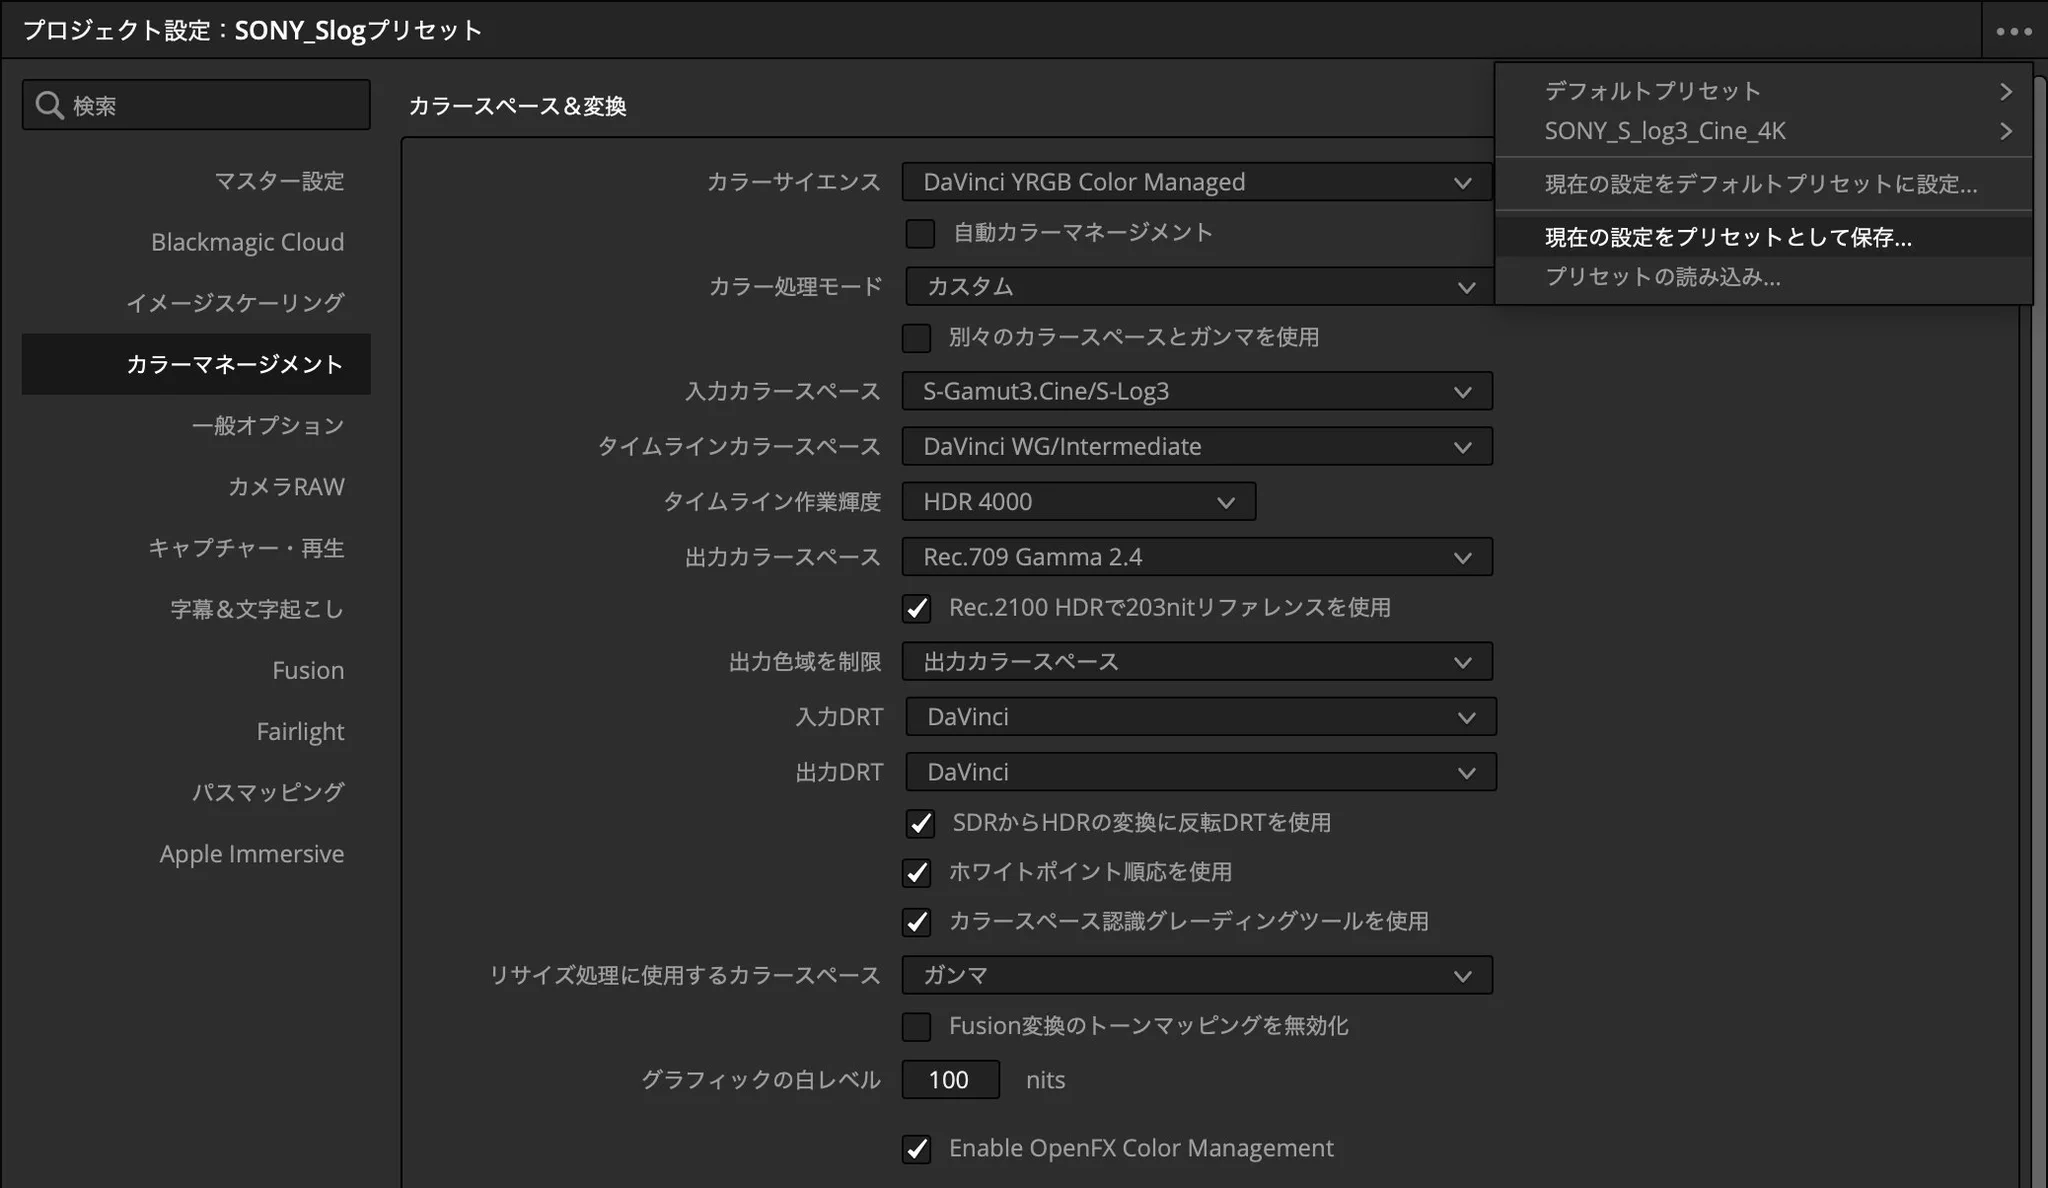
Task: Open タイムライン作業輝度 HDR 4000 dropdown
Action: (1079, 502)
